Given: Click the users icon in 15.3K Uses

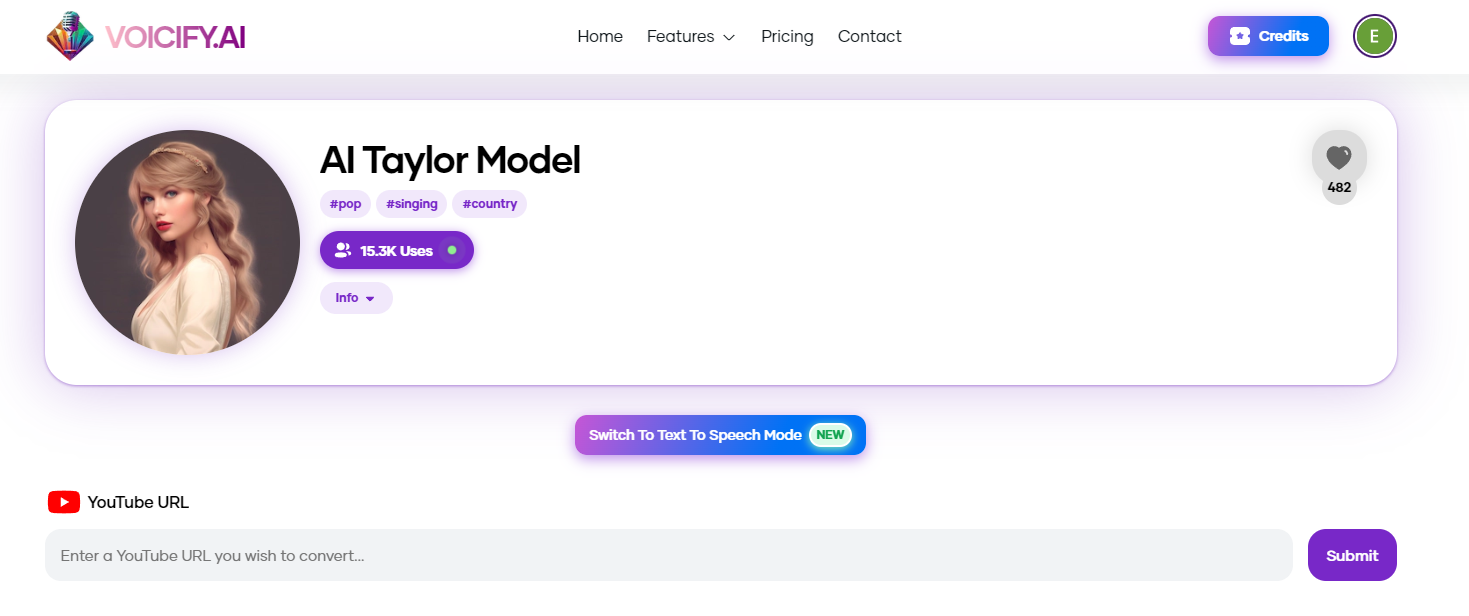Looking at the screenshot, I should 343,250.
